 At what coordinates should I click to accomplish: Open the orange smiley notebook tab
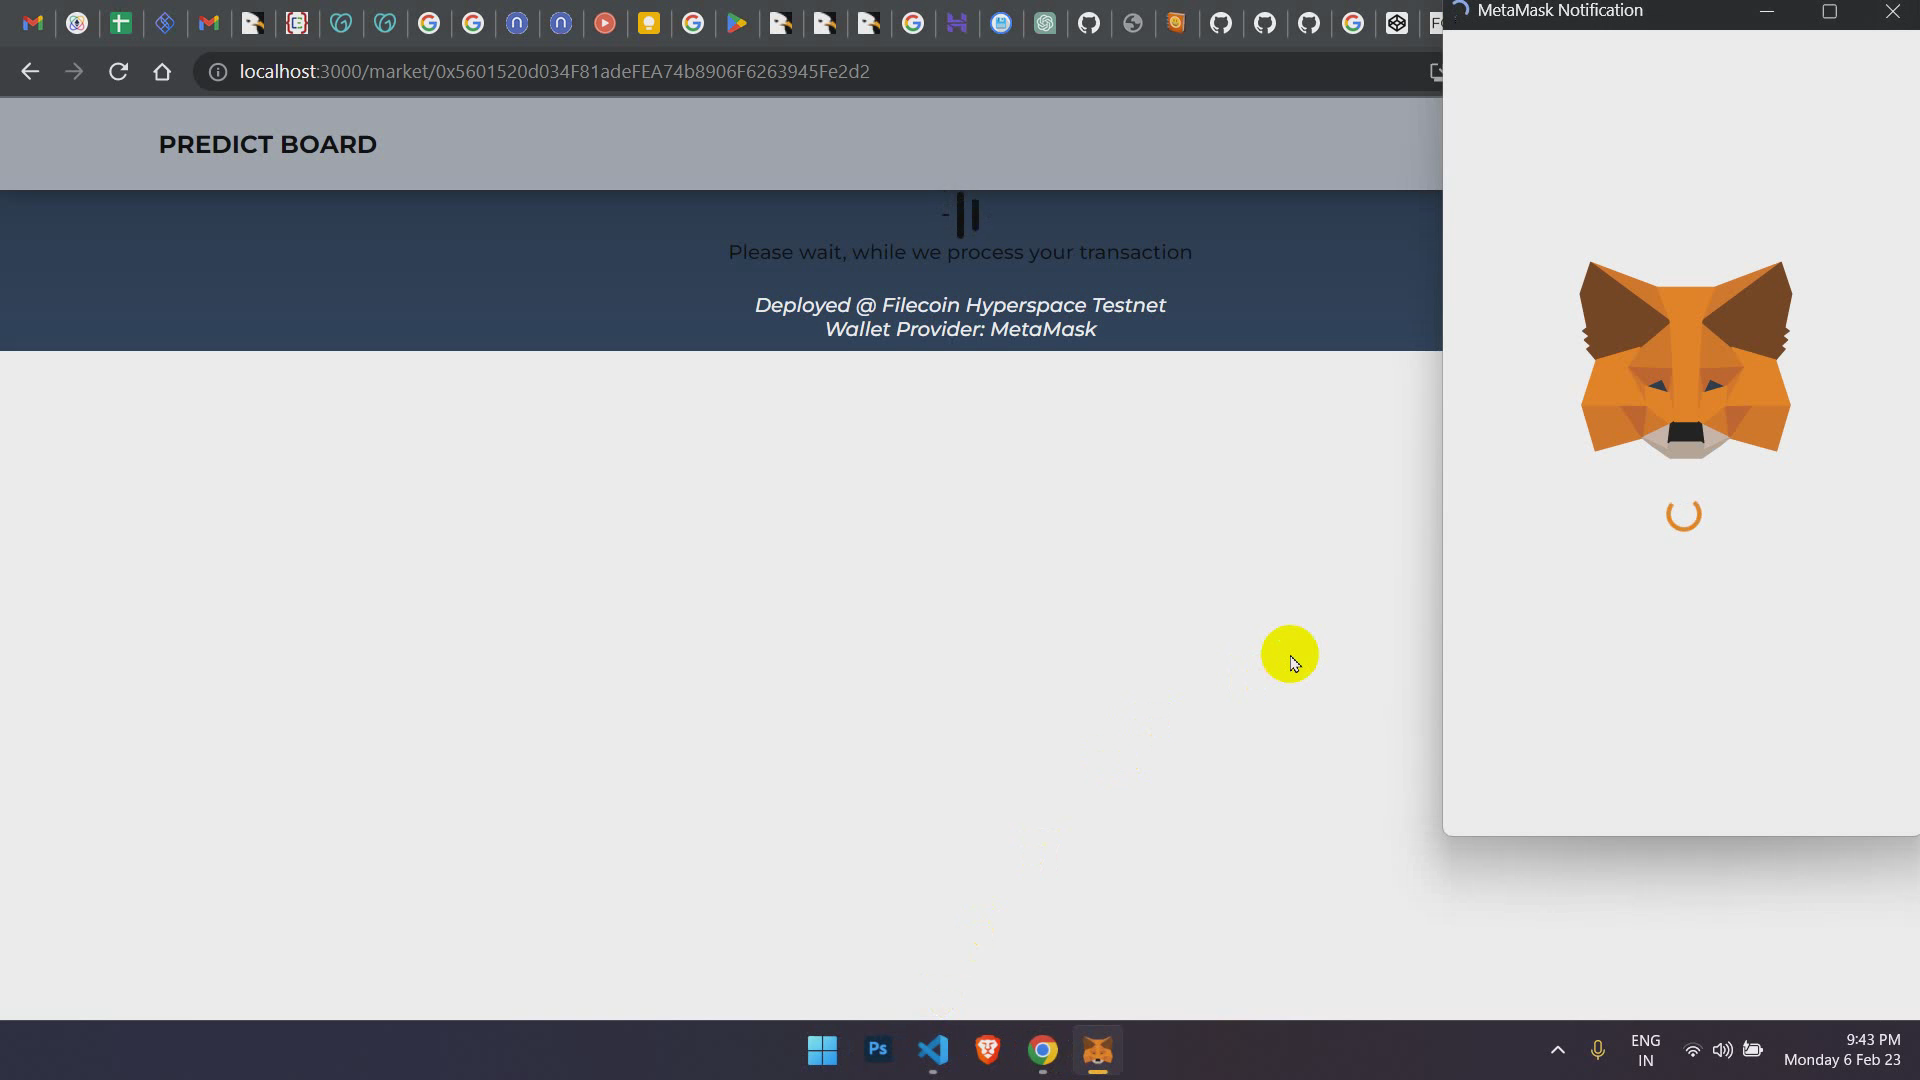tap(1177, 23)
